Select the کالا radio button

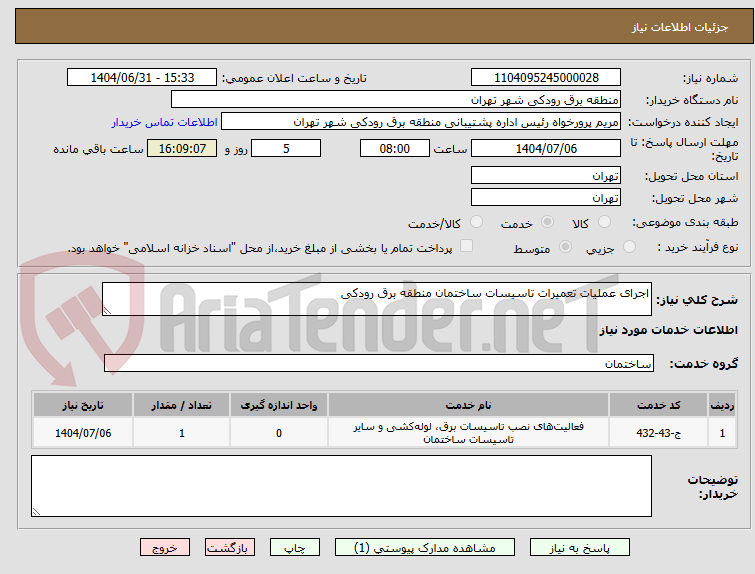pos(604,222)
